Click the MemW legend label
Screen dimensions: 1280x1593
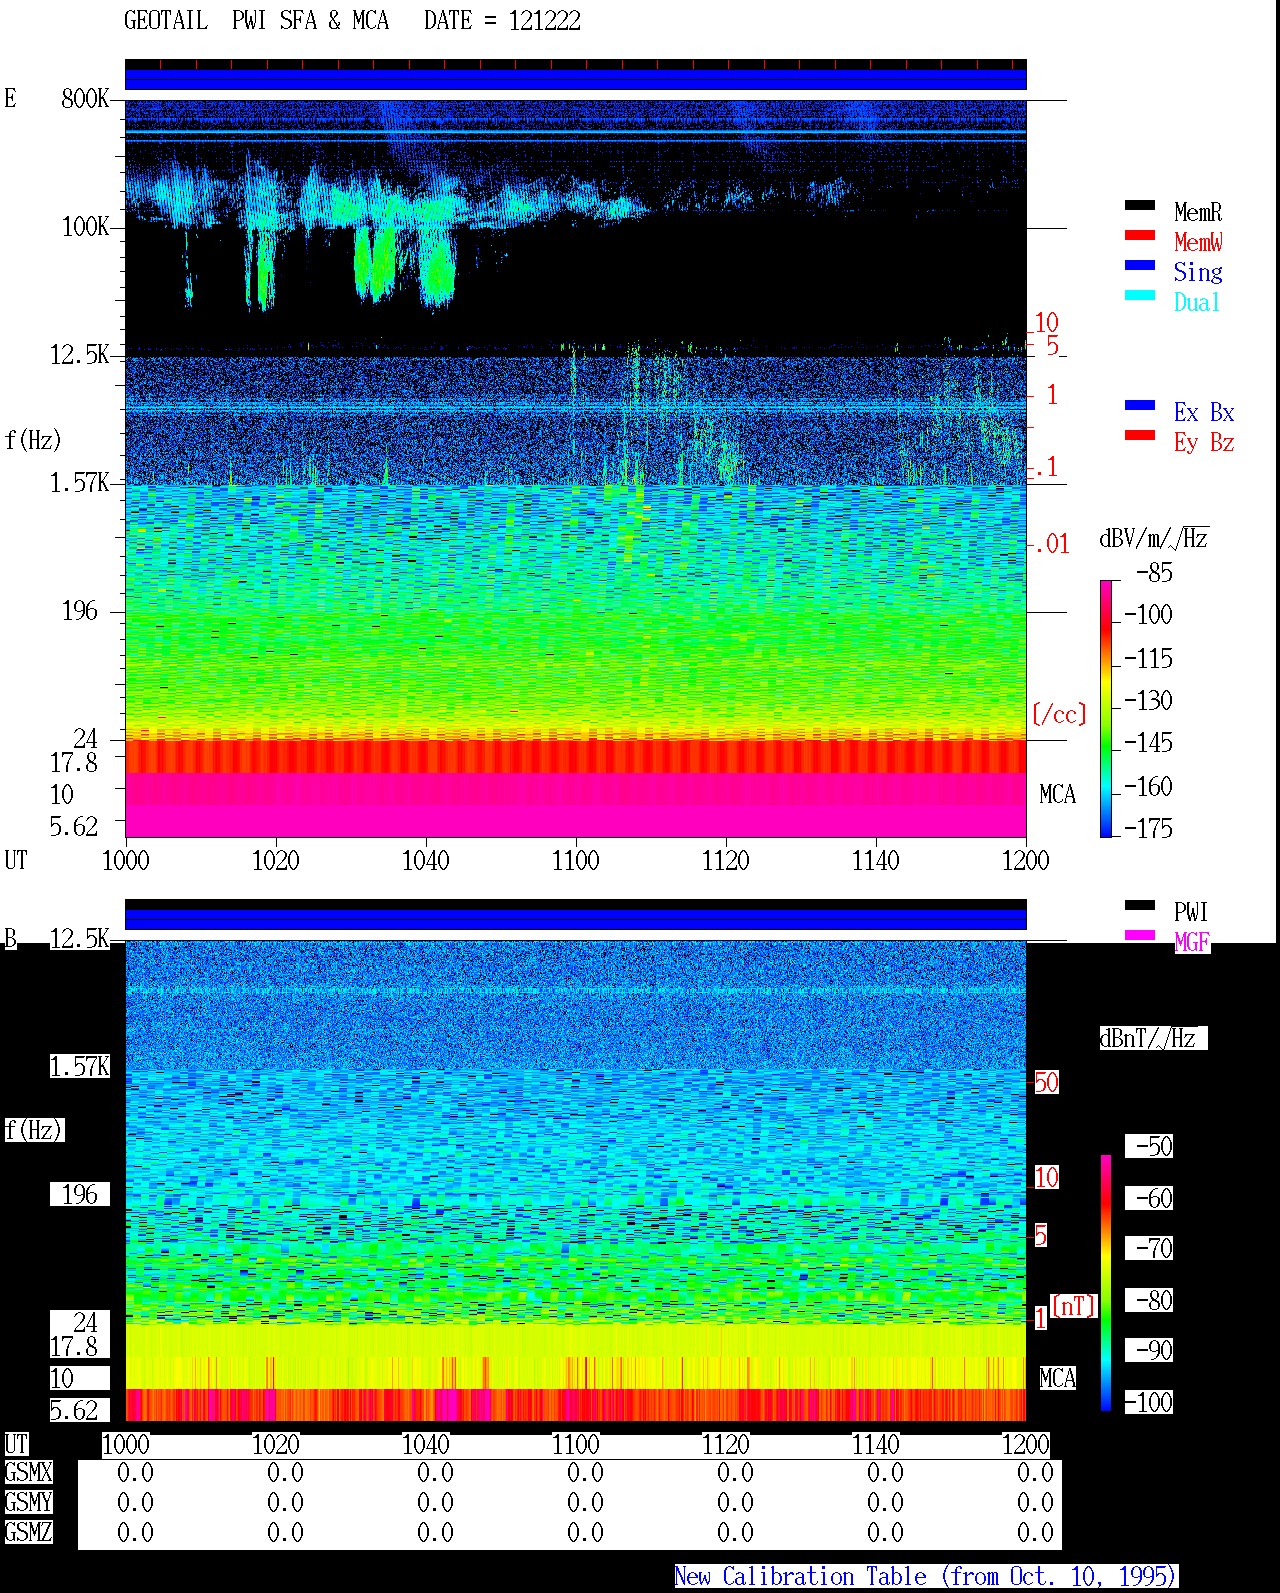[x=1198, y=242]
